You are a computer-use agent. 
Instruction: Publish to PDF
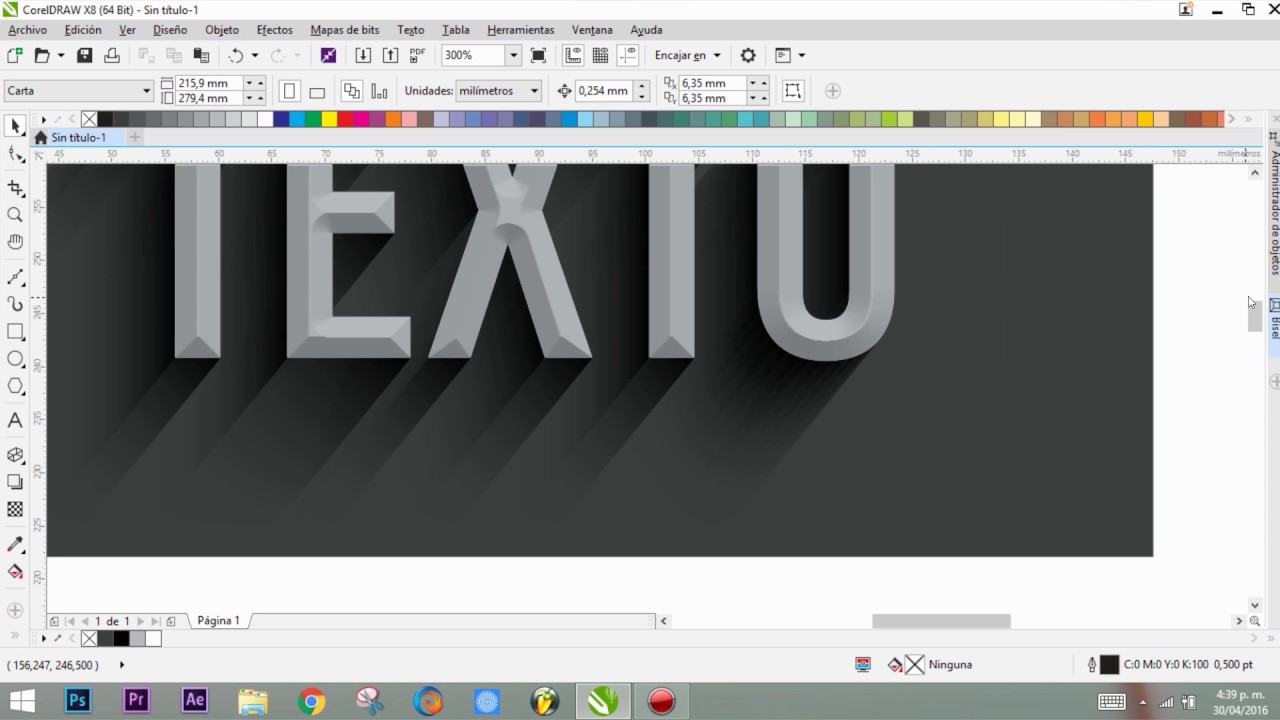point(418,56)
